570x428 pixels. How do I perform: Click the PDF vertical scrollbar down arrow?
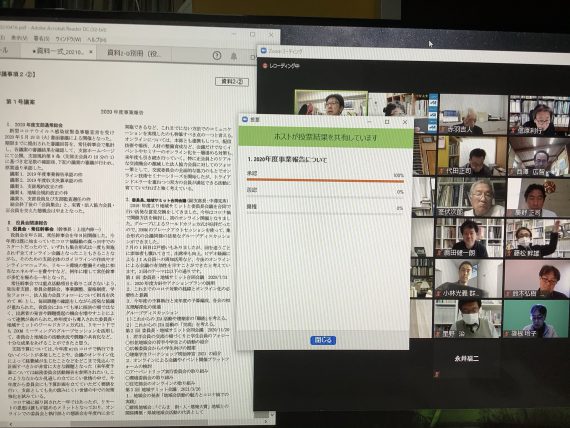(x=272, y=415)
